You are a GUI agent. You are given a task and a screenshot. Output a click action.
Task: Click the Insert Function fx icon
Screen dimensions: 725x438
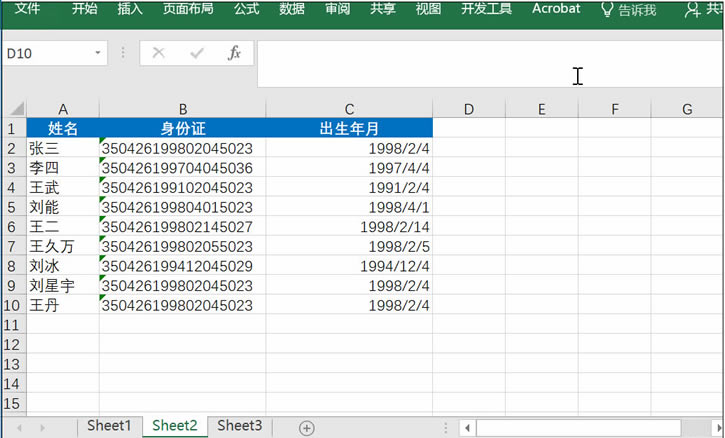234,53
